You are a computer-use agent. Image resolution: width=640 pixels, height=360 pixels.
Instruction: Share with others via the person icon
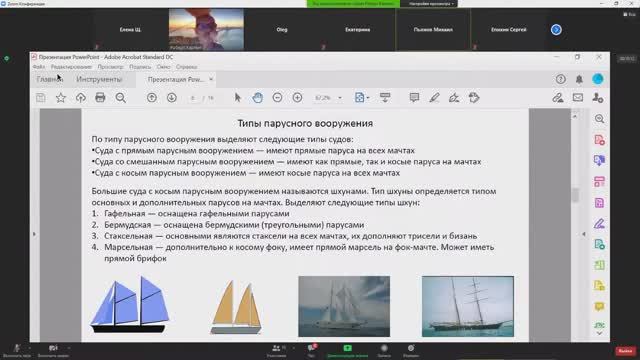coord(598,98)
